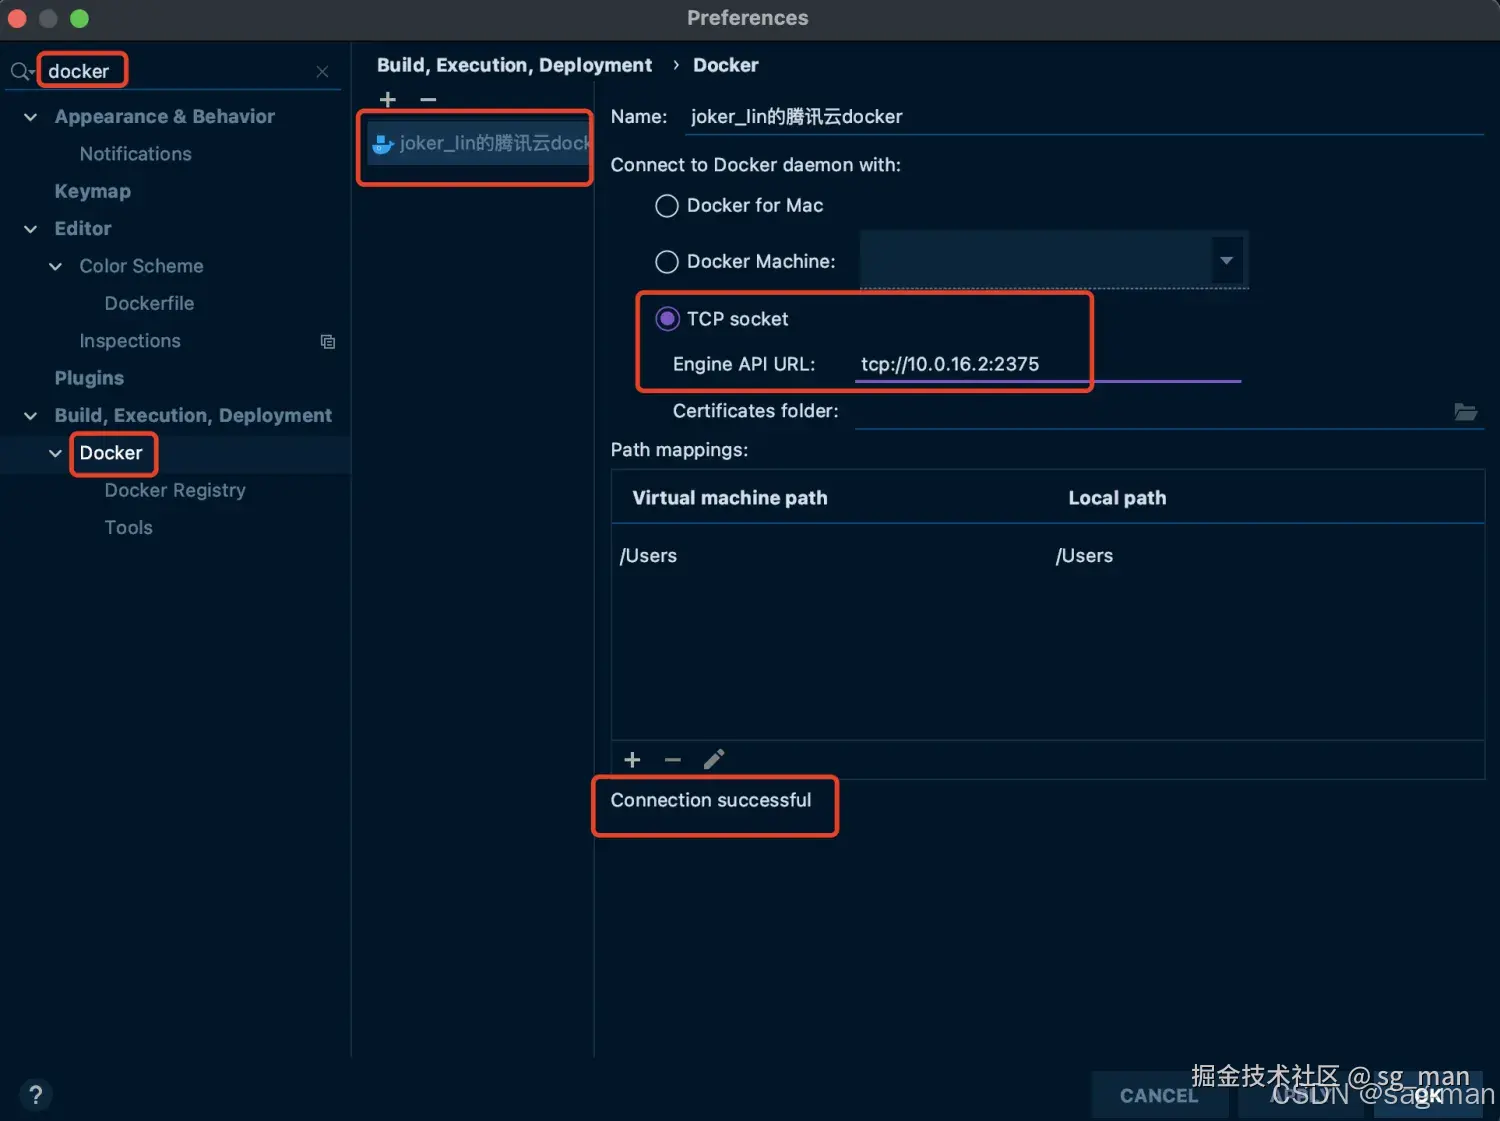Focus the settings search field
The height and width of the screenshot is (1121, 1500).
(180, 71)
